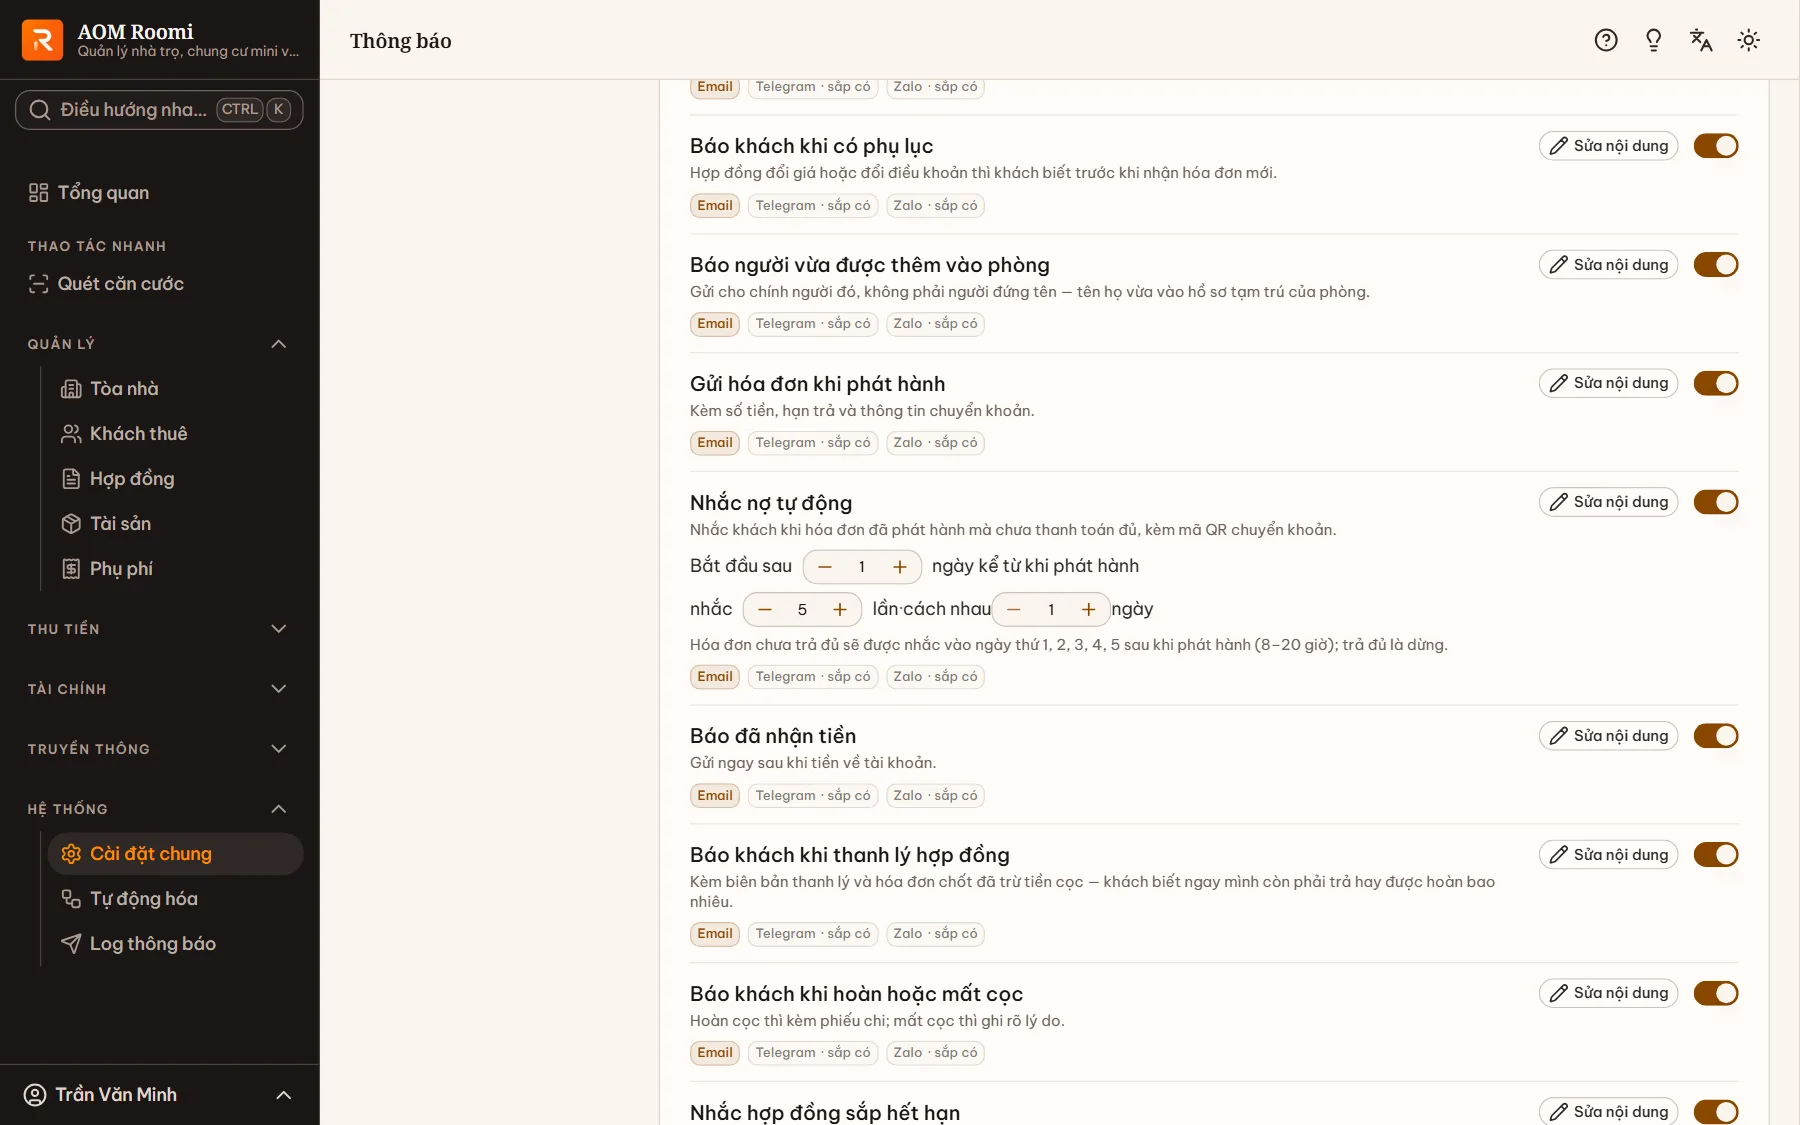Click the Hợp đồng document icon
This screenshot has height=1125, width=1800.
pos(71,479)
